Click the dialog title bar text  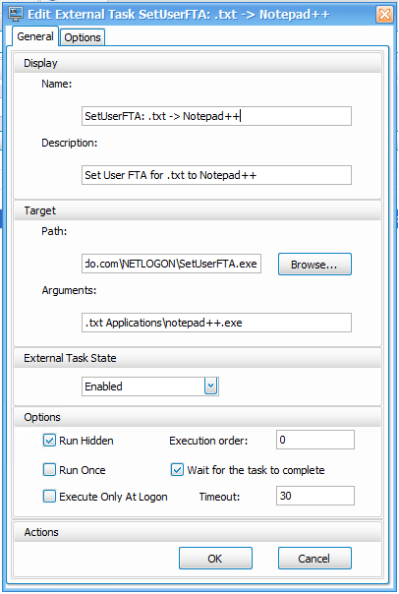coord(178,14)
